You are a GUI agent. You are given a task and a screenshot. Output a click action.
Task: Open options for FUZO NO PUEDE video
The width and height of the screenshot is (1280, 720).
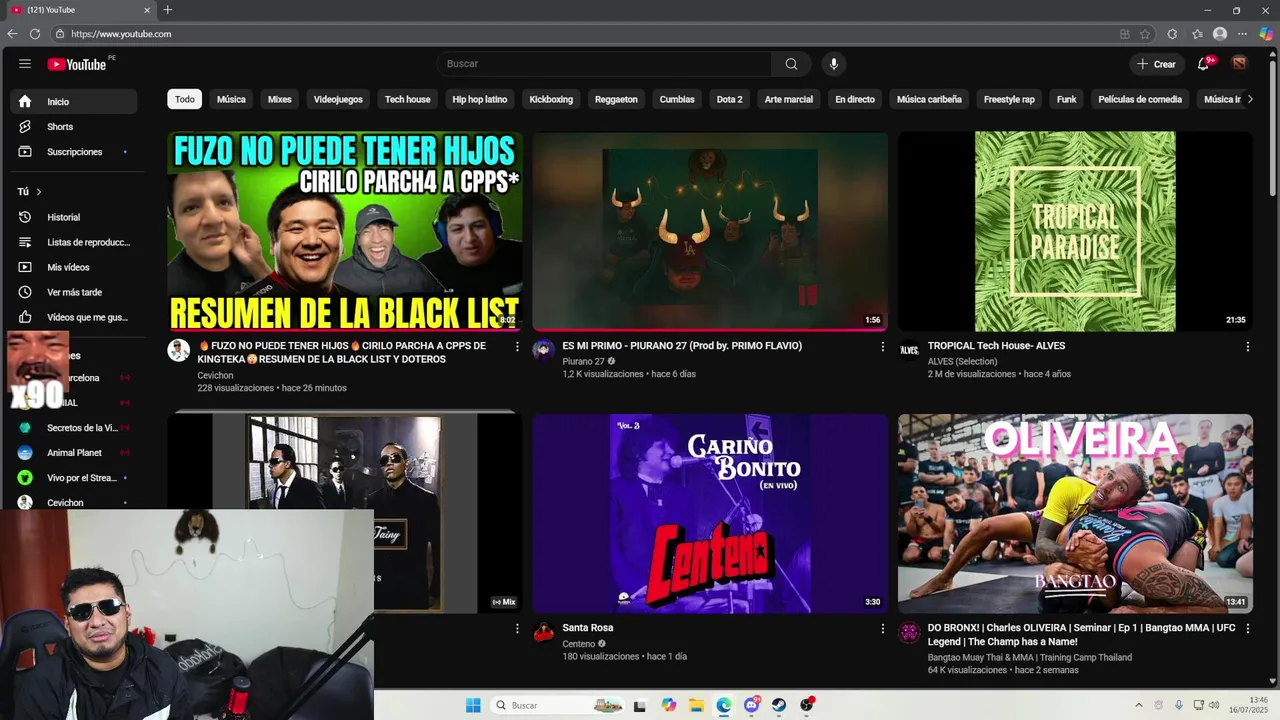click(517, 346)
